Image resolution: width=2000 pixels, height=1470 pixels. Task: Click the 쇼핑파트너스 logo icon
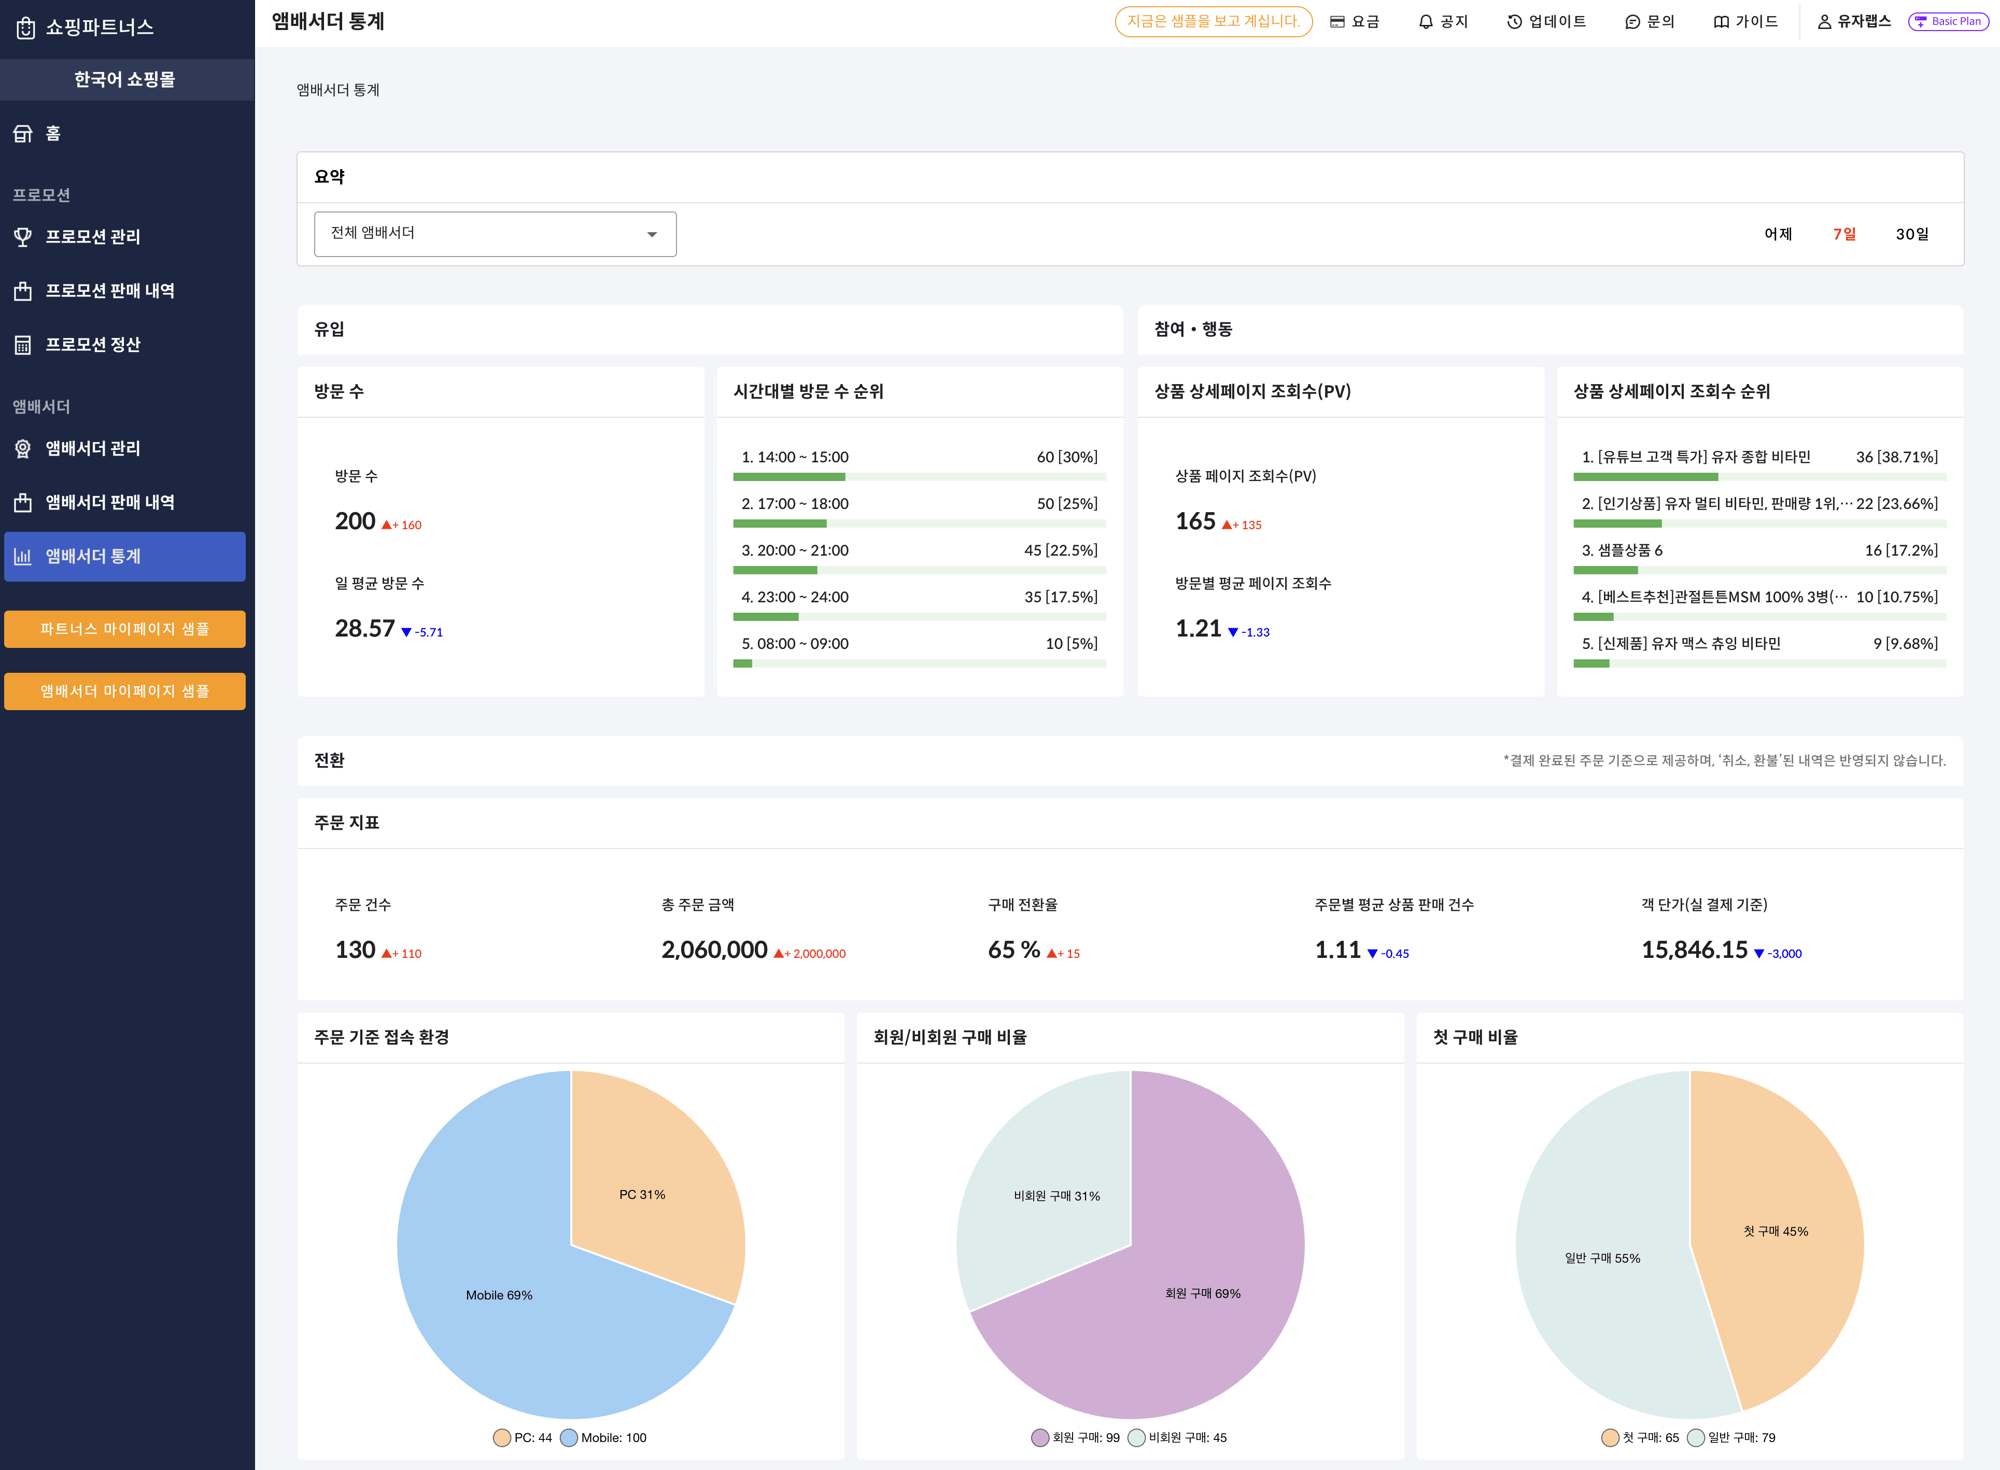(26, 28)
